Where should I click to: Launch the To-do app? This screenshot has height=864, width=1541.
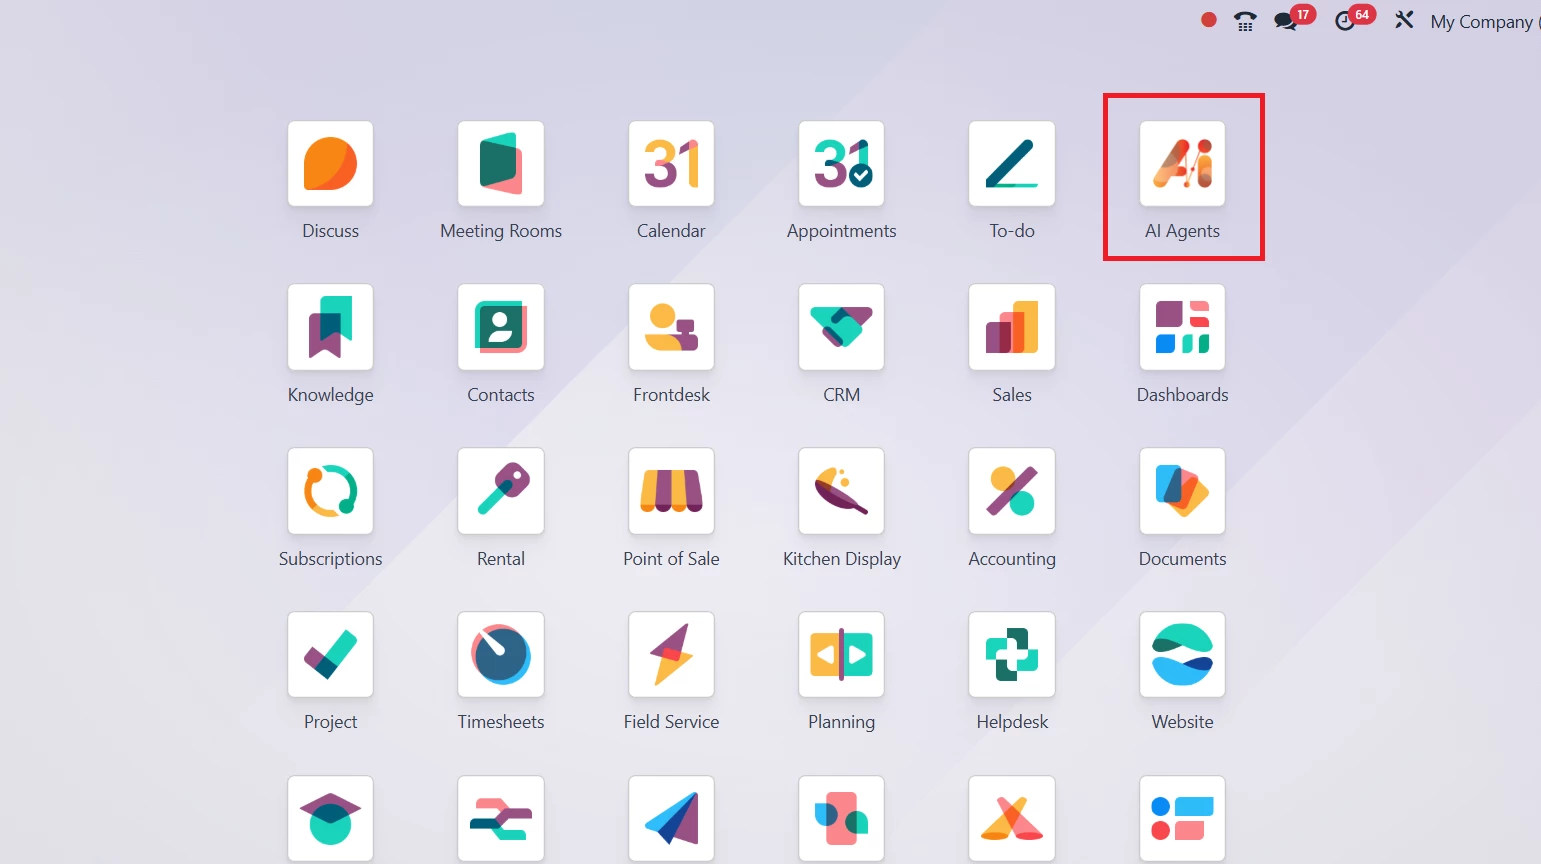[x=1012, y=164]
